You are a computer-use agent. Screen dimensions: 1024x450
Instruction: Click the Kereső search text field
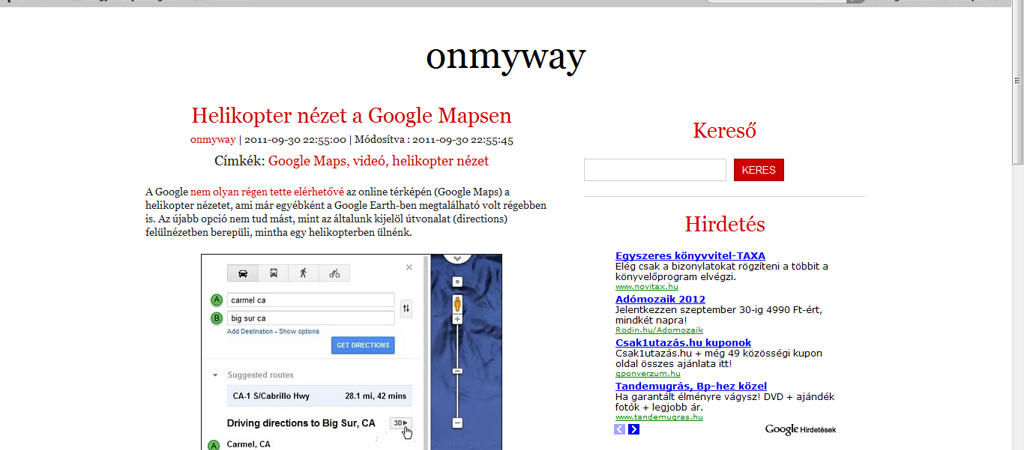655,170
